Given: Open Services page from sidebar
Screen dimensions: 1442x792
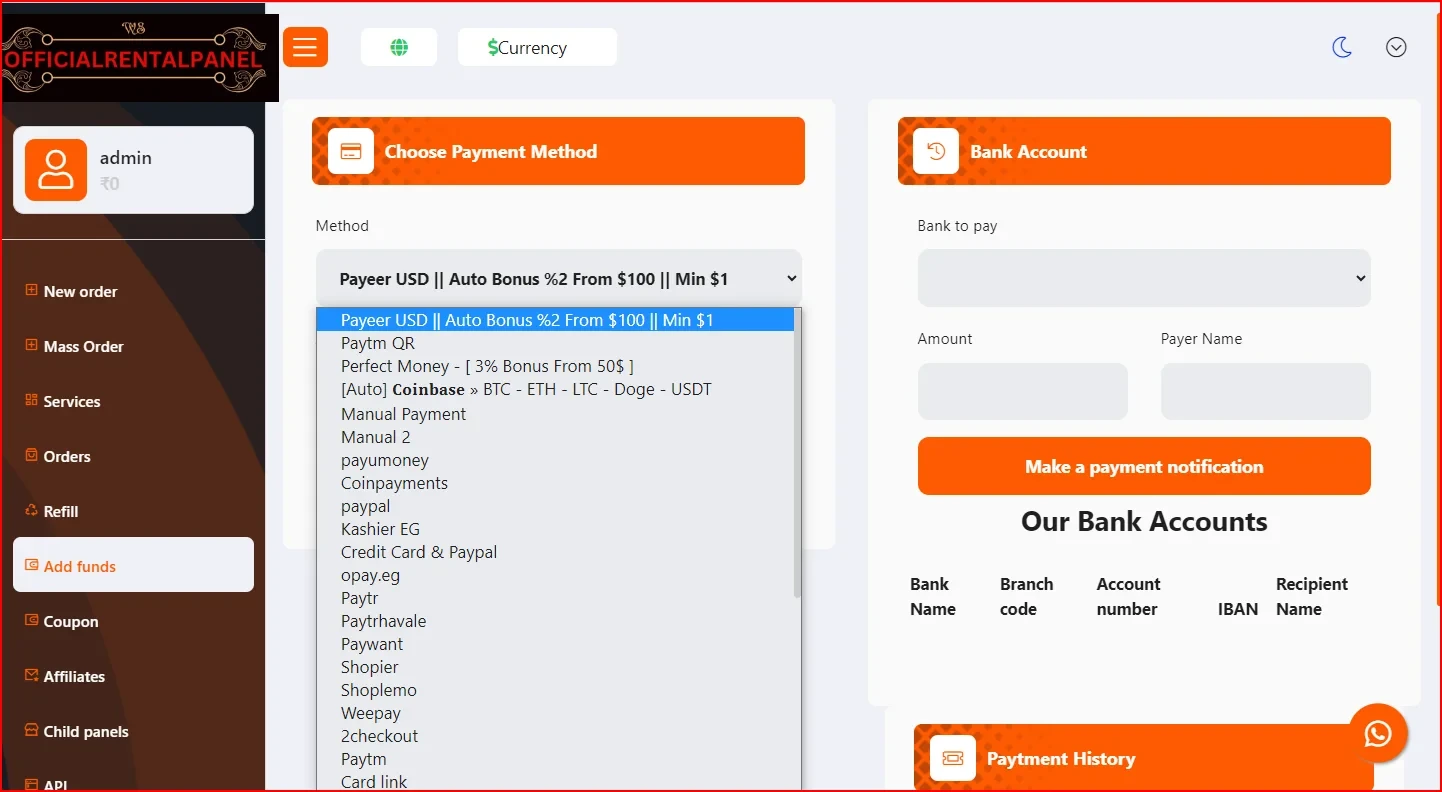Looking at the screenshot, I should point(72,402).
